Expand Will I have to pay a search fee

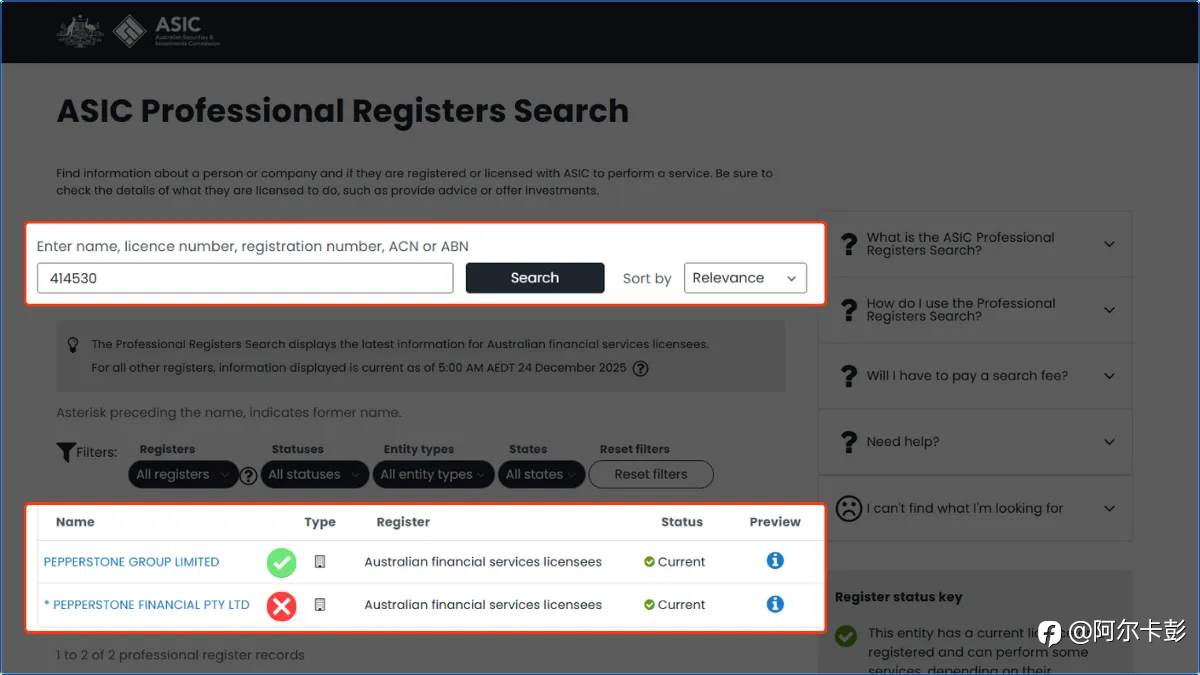(976, 376)
